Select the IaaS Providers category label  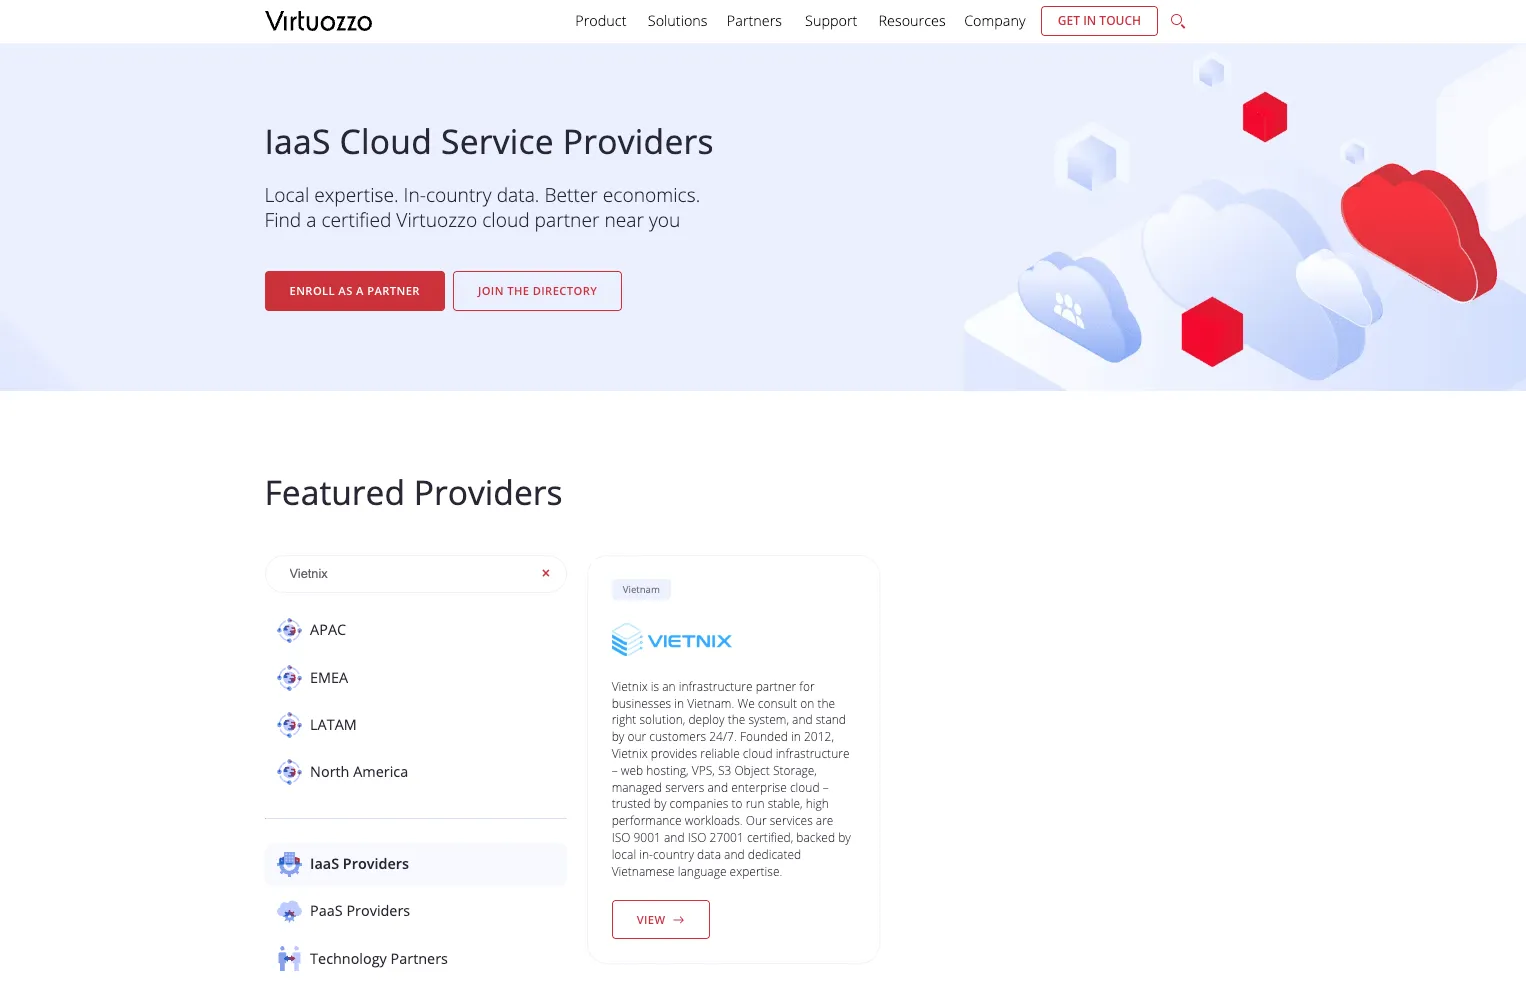pos(359,864)
